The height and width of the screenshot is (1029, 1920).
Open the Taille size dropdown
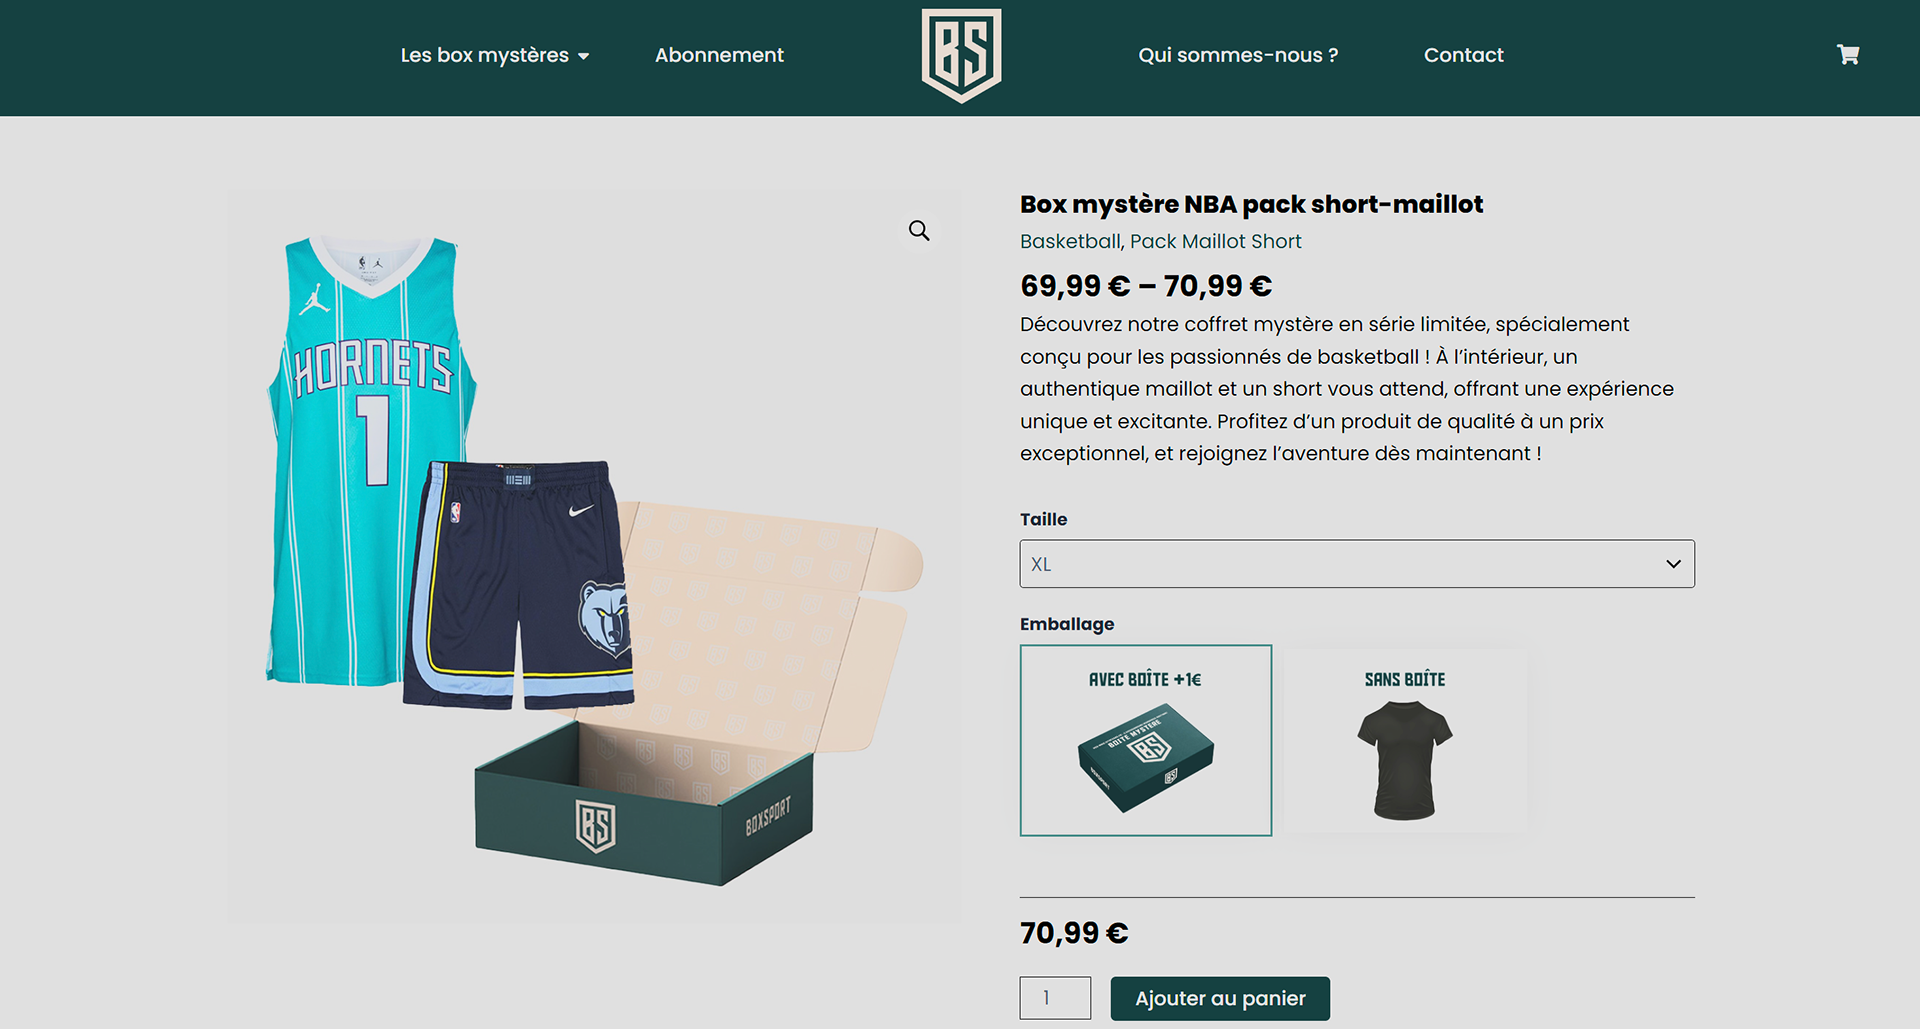tap(1357, 564)
